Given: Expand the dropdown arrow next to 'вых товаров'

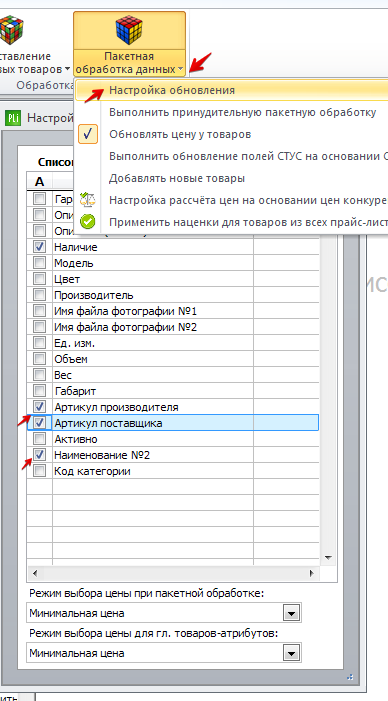Looking at the screenshot, I should point(67,70).
